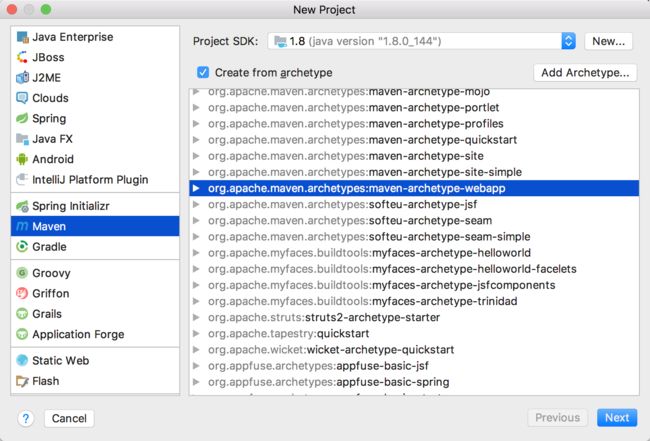Select maven-archetype-site row

point(414,156)
